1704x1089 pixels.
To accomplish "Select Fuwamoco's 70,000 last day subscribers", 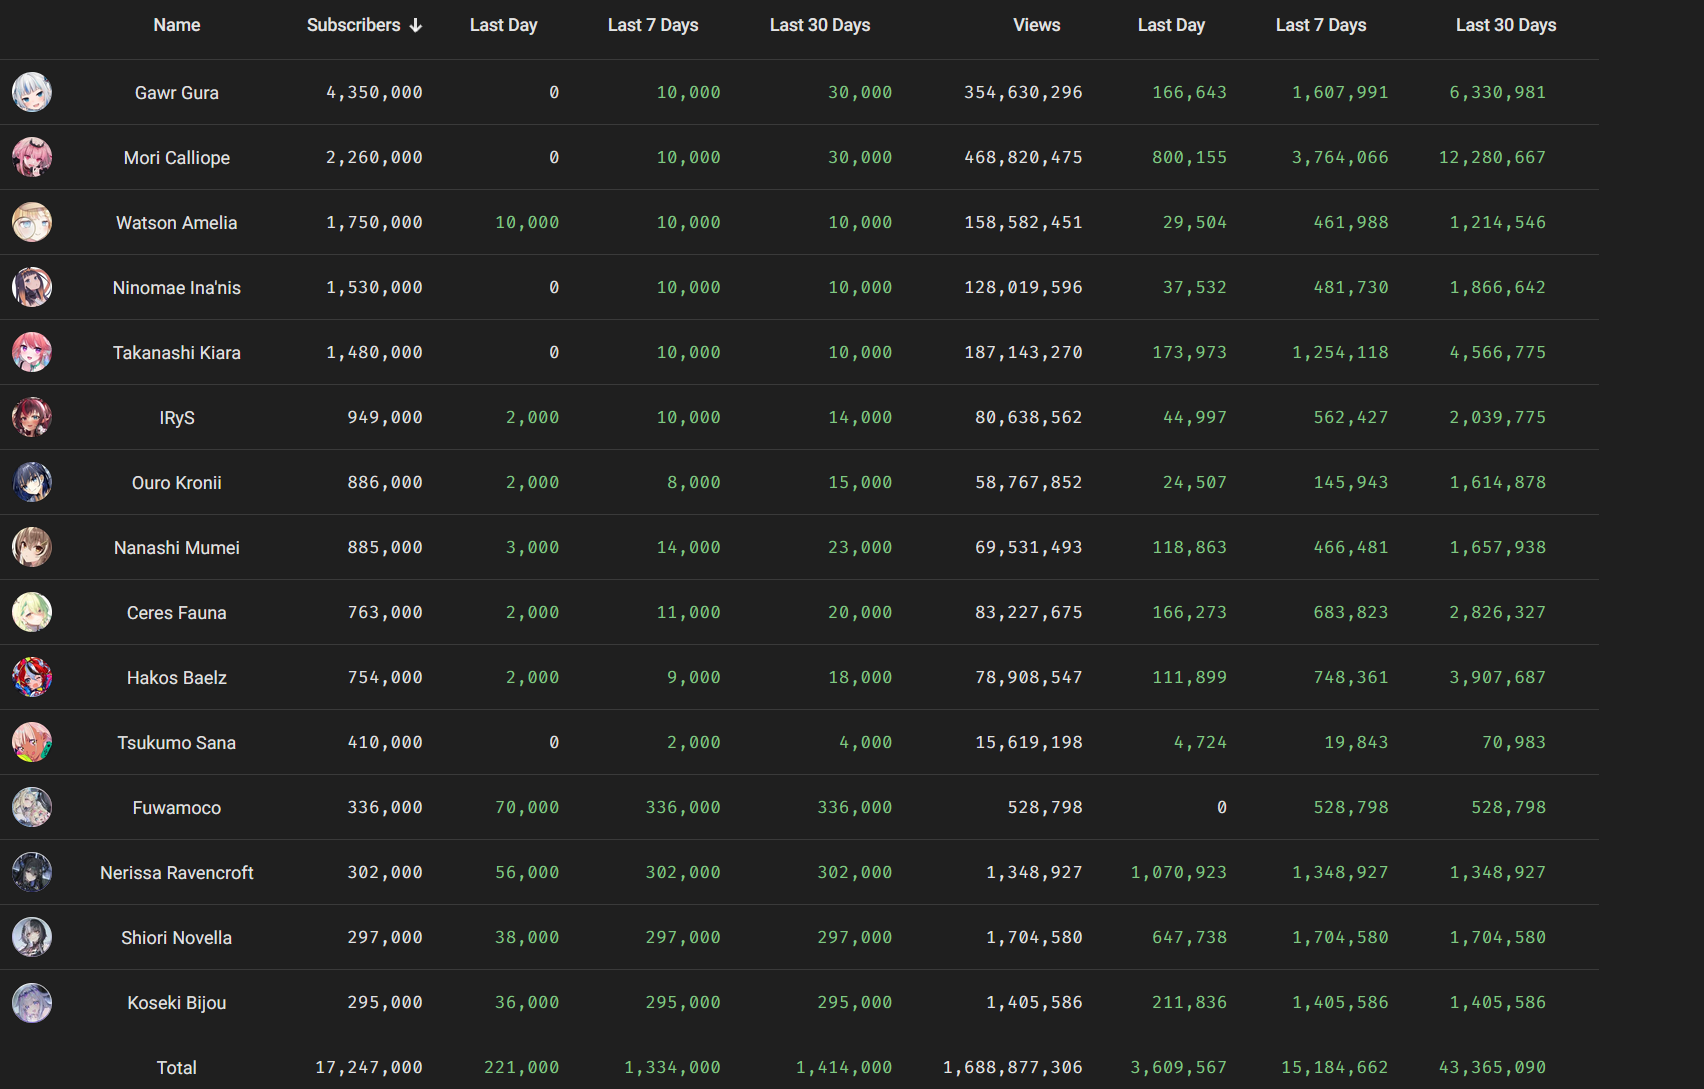I will (527, 807).
